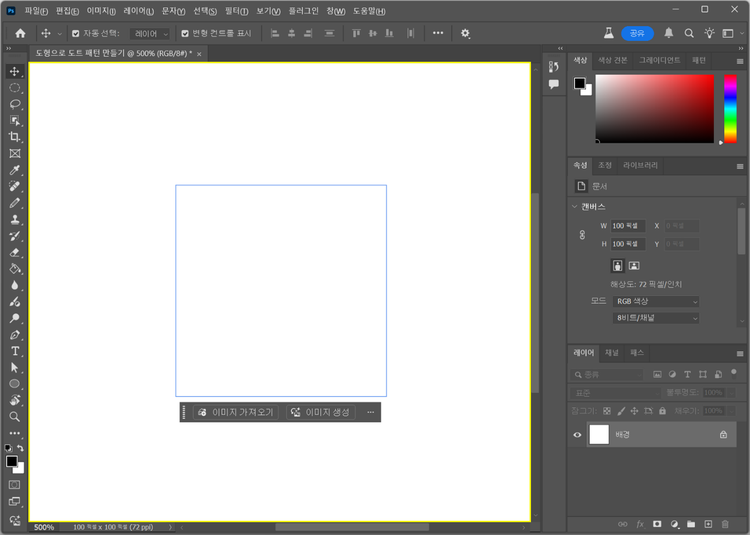
Task: Open the 필터 menu
Action: pos(237,9)
